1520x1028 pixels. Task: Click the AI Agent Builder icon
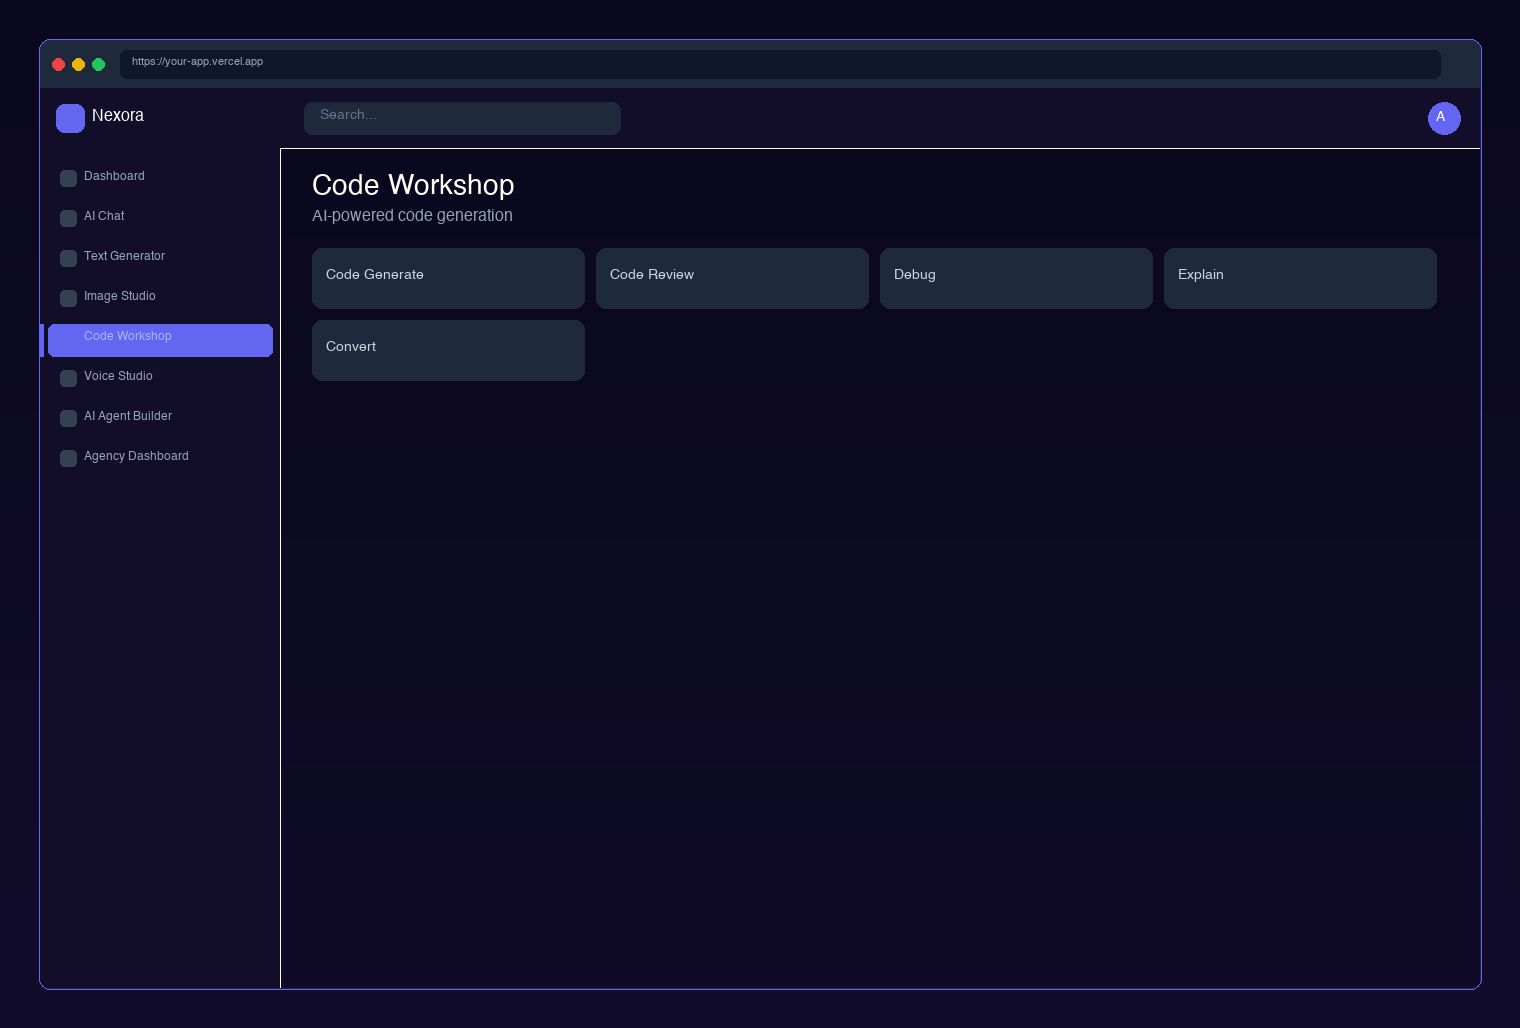(68, 418)
